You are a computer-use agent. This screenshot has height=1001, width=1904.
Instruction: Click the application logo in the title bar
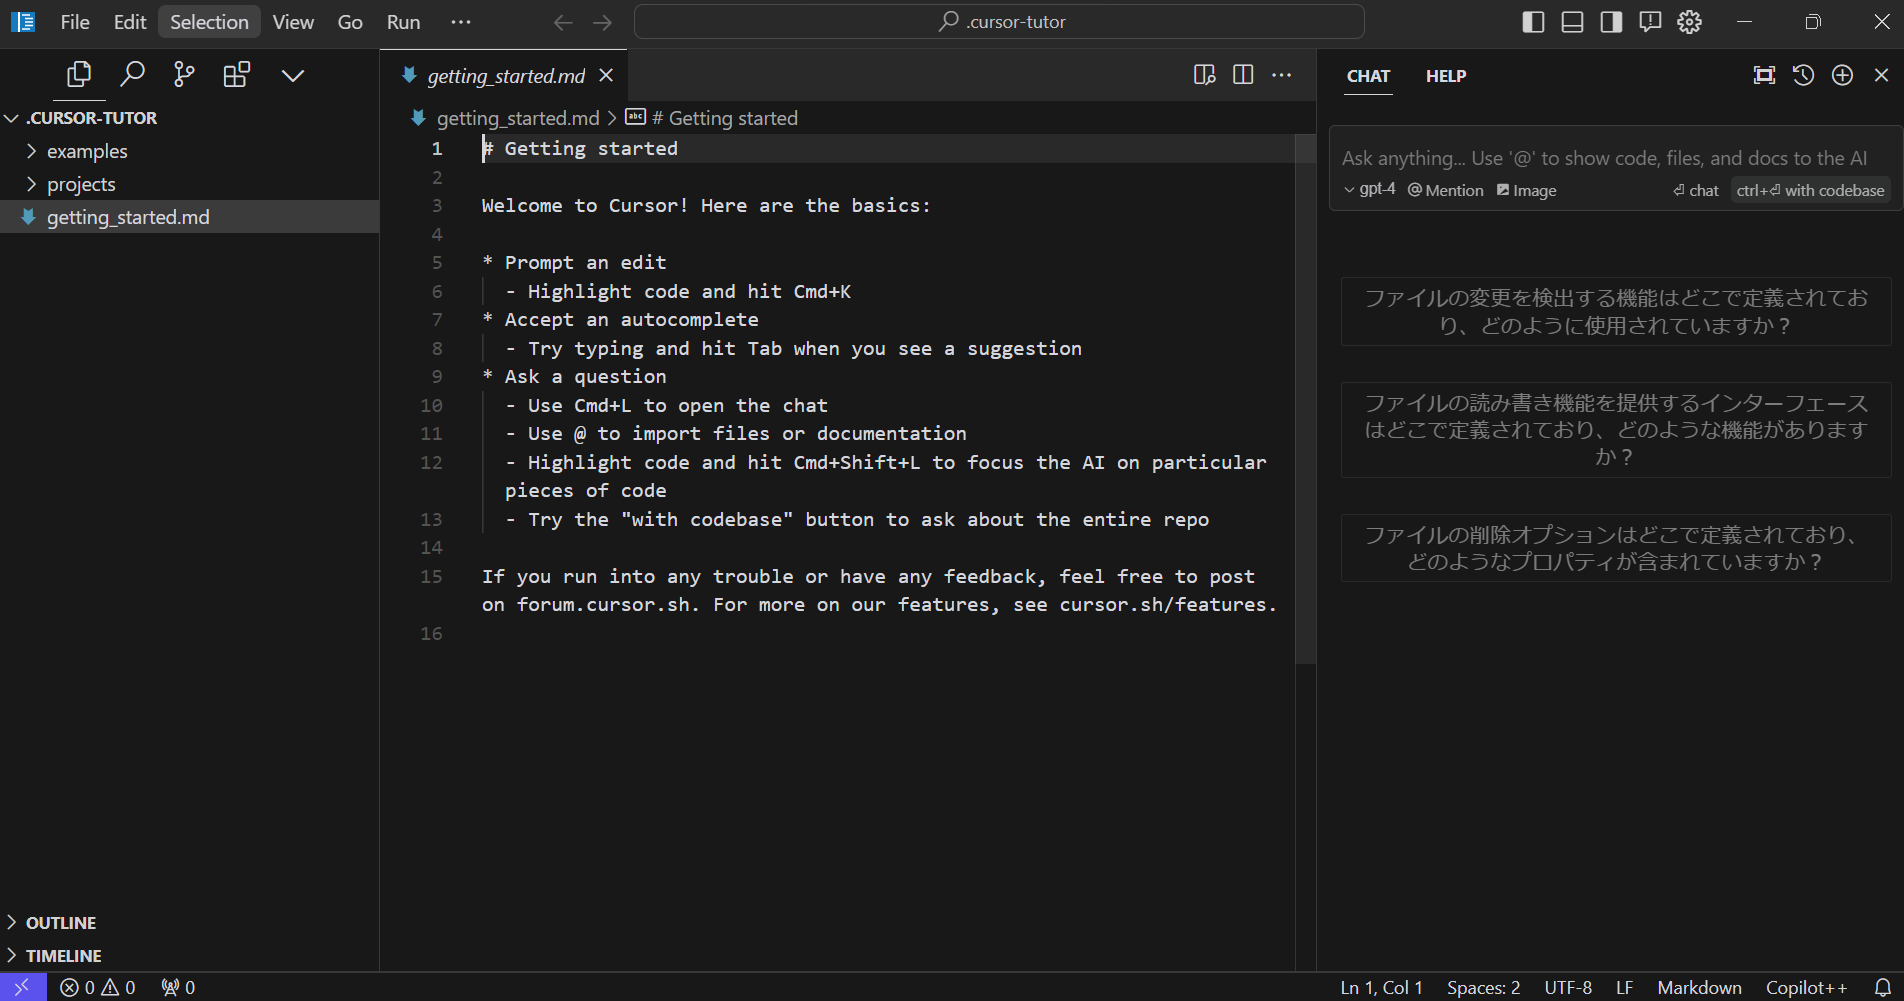23,22
